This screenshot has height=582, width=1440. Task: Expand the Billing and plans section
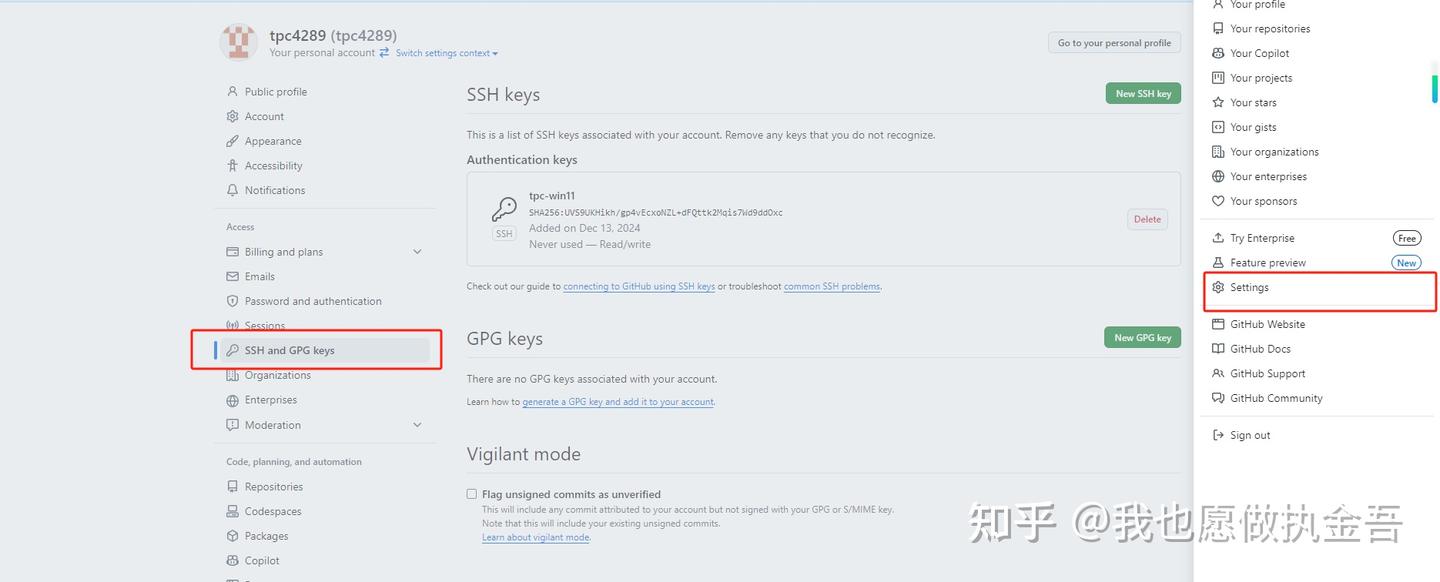(x=417, y=251)
